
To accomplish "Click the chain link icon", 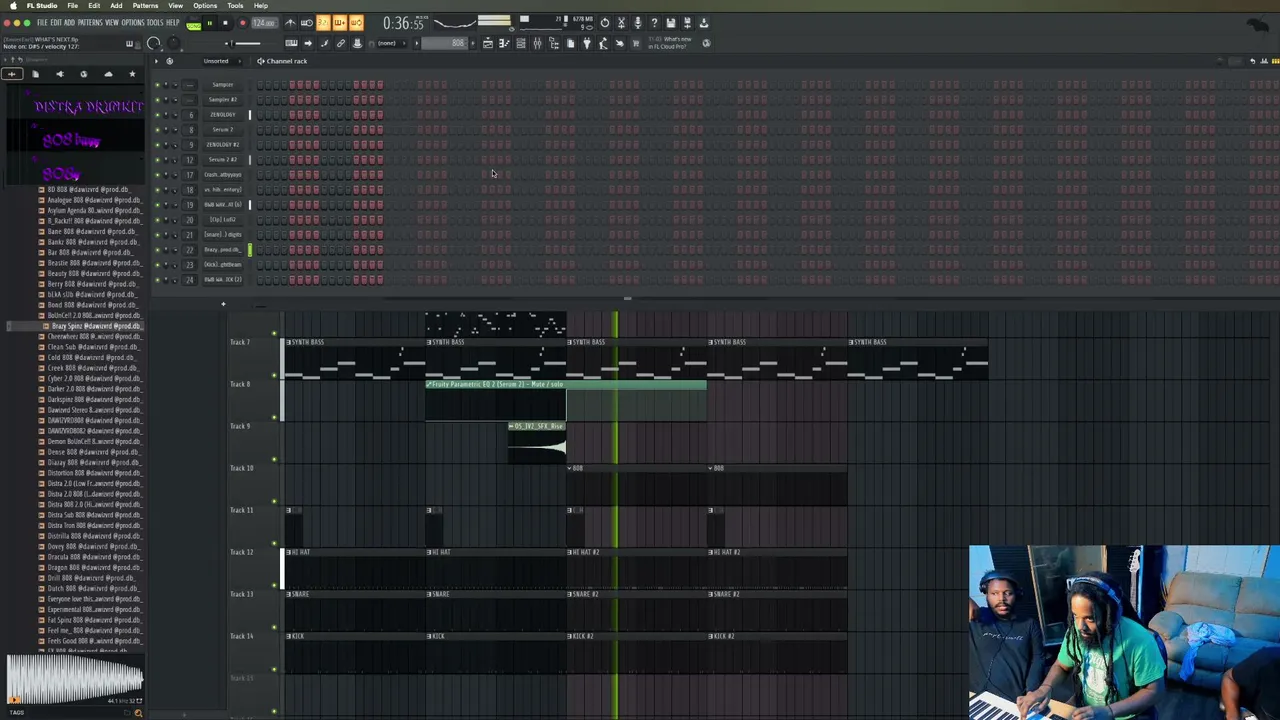I will pyautogui.click(x=340, y=43).
